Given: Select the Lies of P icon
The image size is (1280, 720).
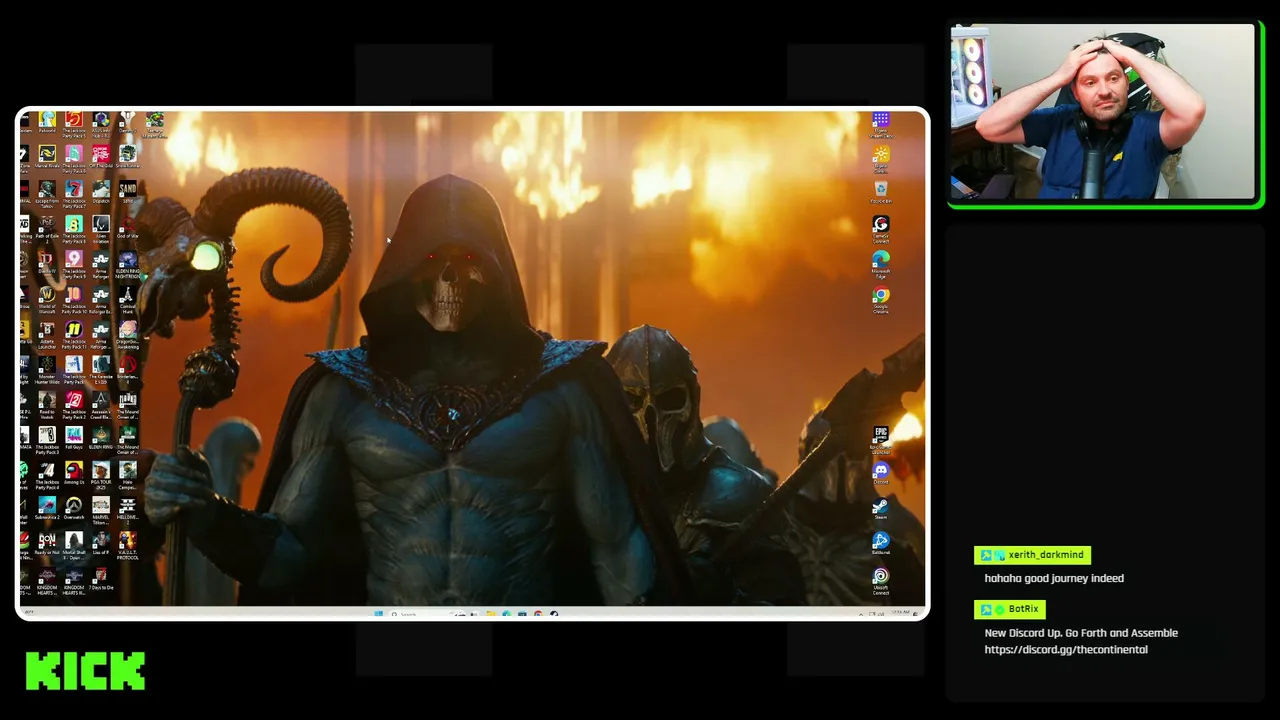Looking at the screenshot, I should pos(101,545).
